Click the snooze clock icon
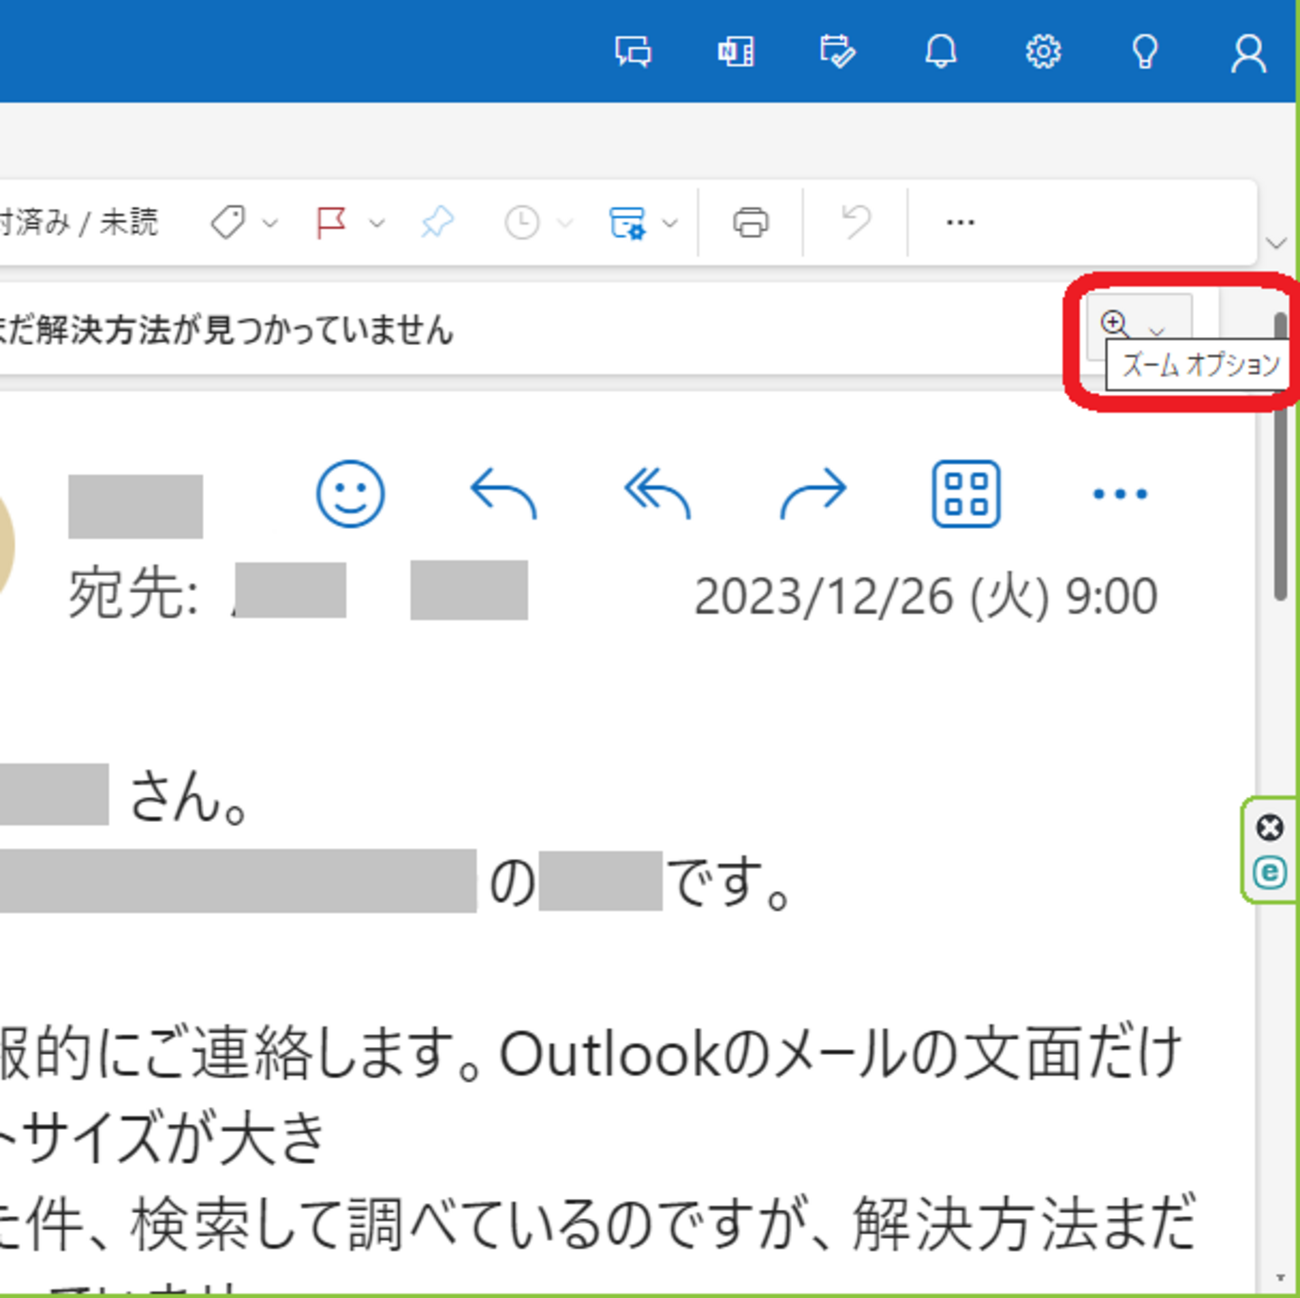 click(x=522, y=222)
